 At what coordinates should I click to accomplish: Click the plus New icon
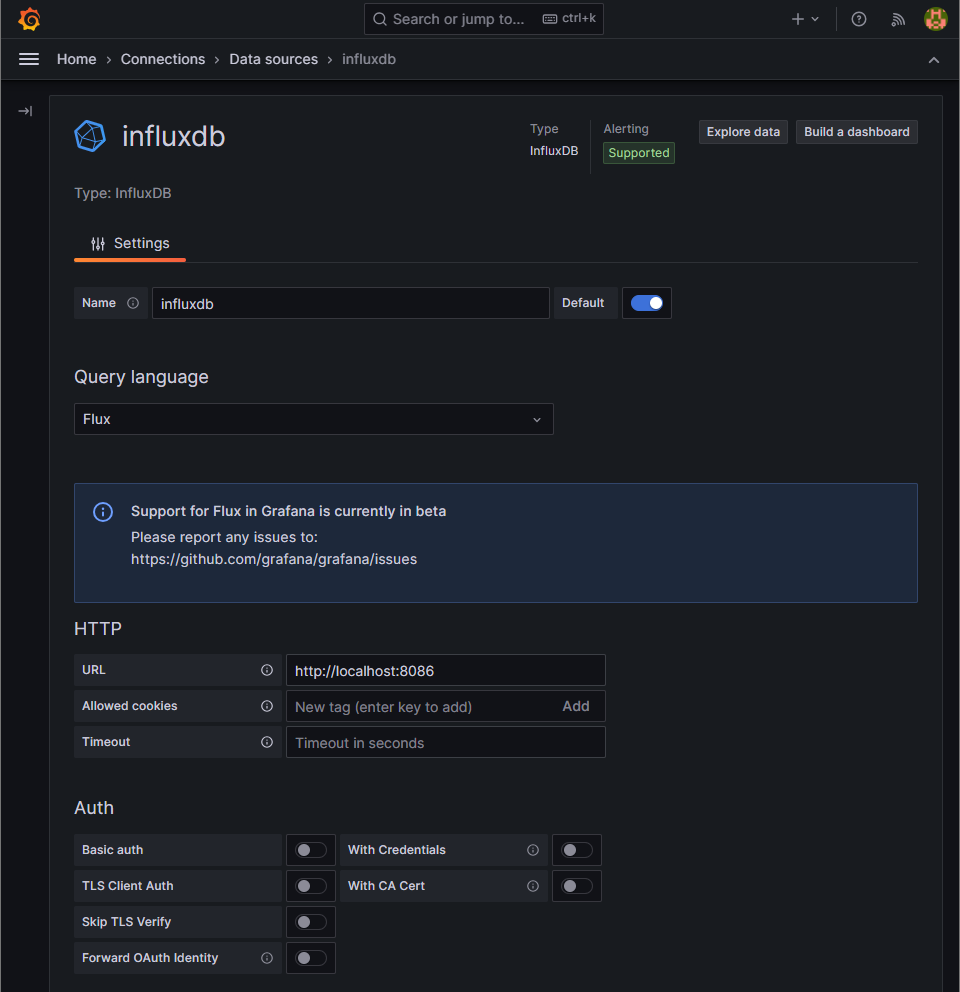click(x=797, y=19)
